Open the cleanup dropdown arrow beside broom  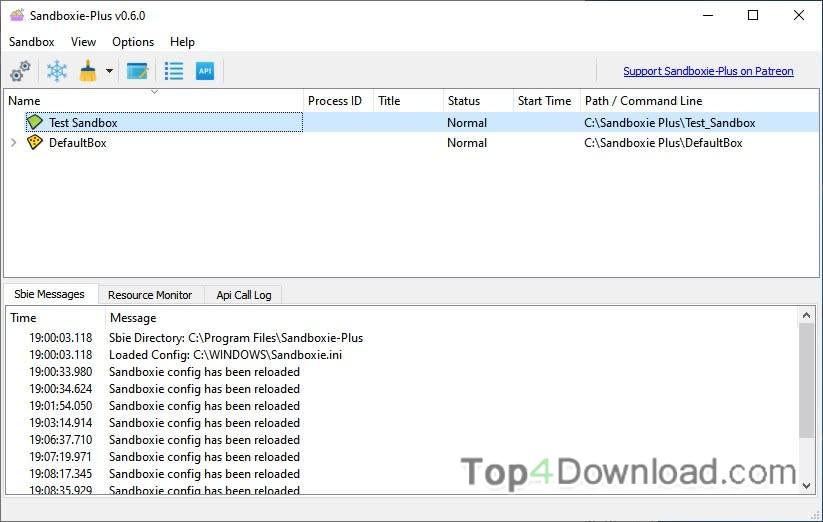tap(109, 71)
